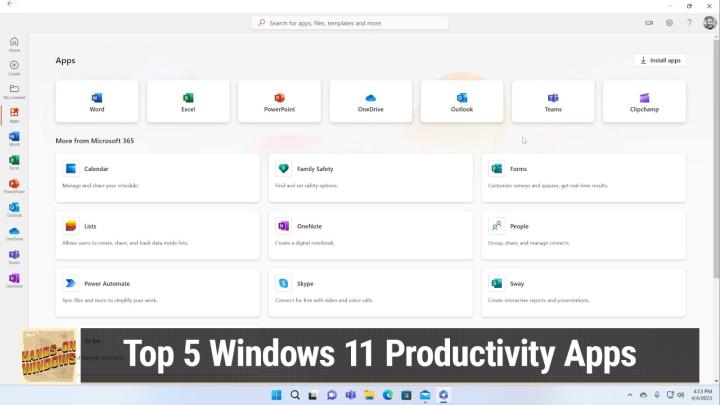Select the Apps sidebar item

pyautogui.click(x=14, y=115)
